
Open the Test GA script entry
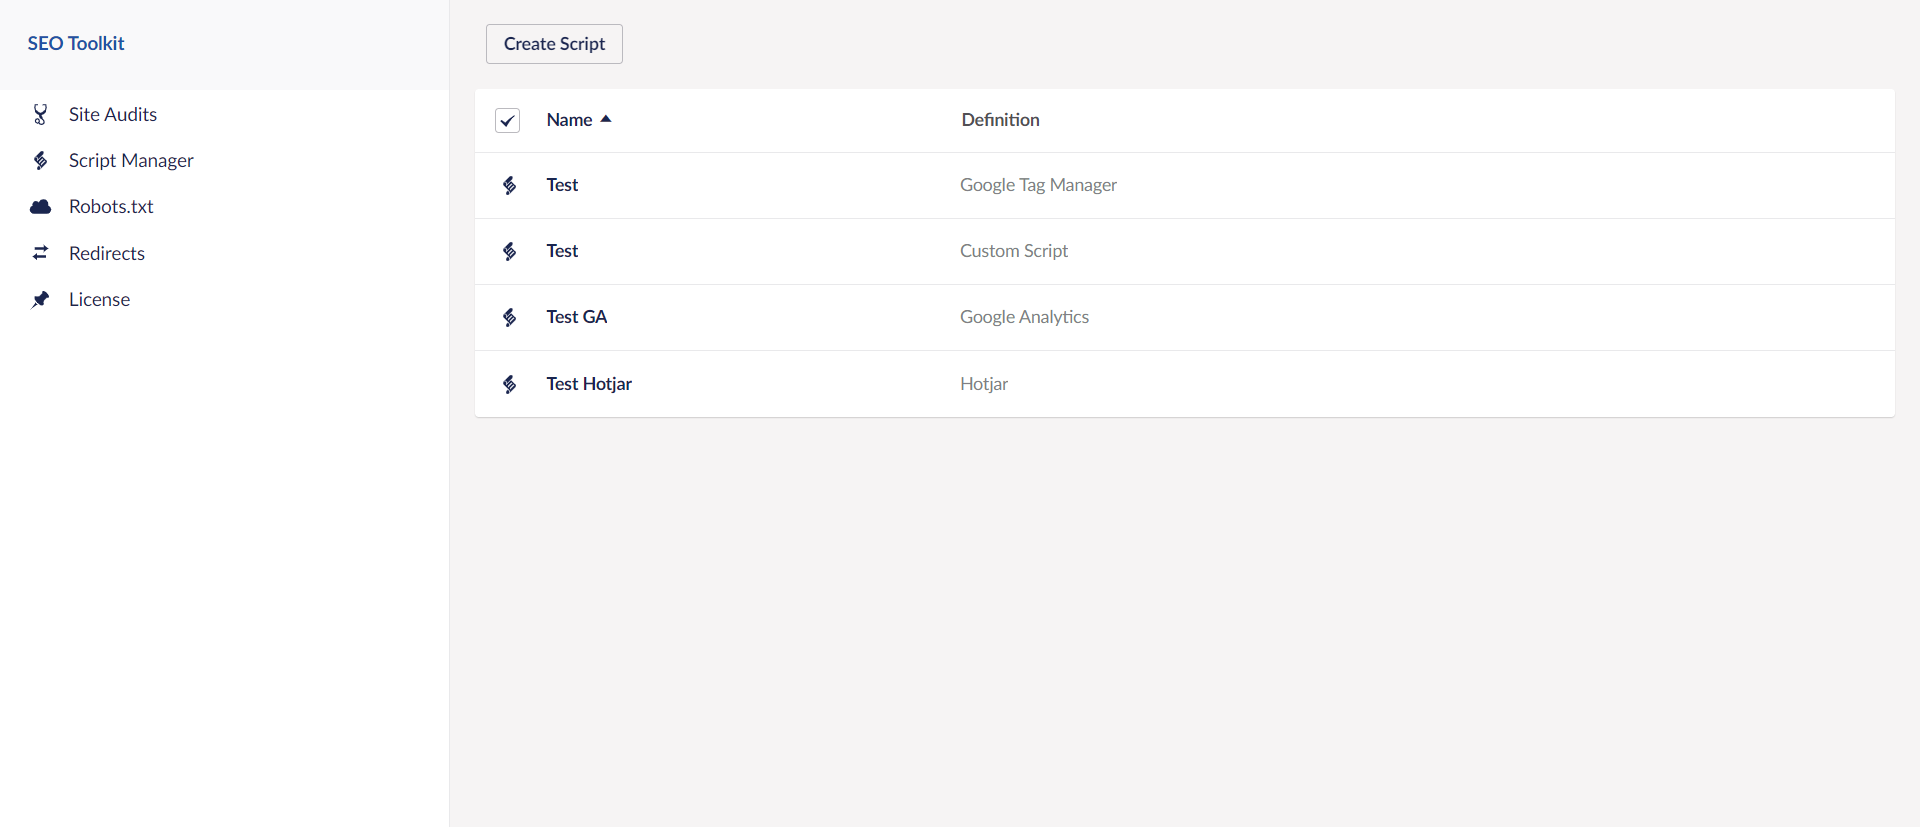(576, 317)
